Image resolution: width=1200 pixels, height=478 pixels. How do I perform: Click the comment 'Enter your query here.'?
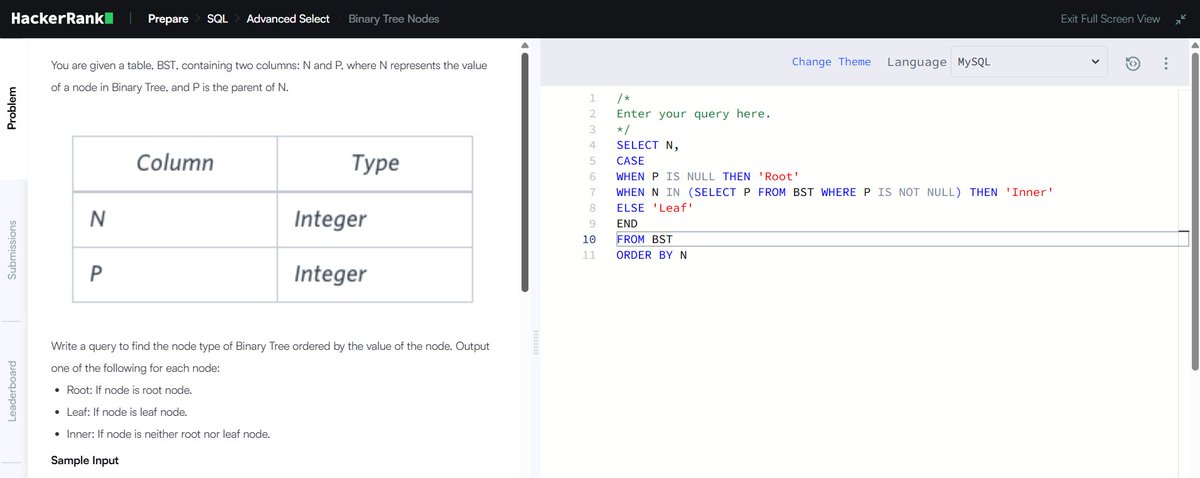[694, 114]
